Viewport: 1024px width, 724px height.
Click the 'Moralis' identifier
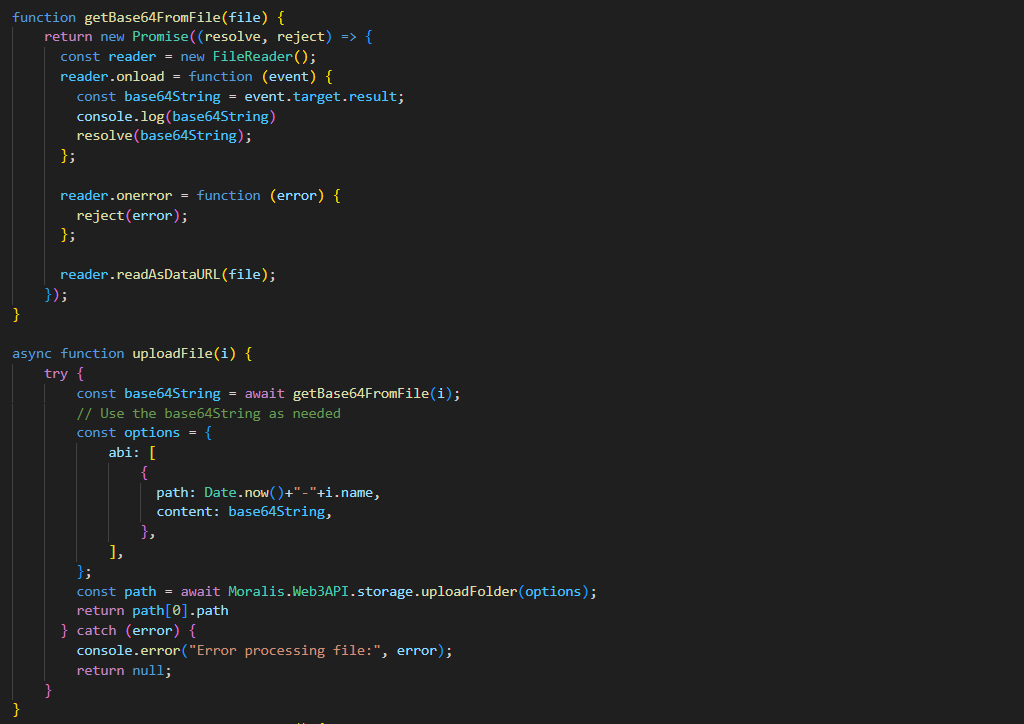257,591
